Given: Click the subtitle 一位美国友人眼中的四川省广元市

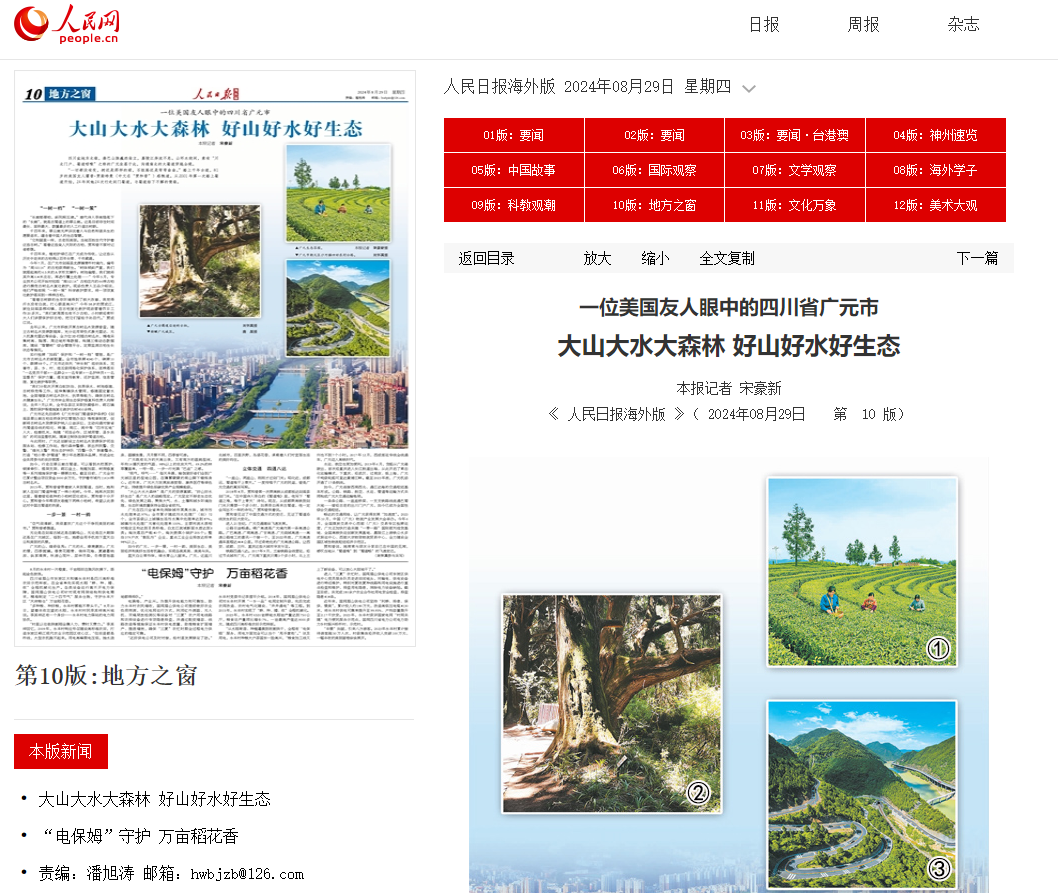Looking at the screenshot, I should 729,308.
